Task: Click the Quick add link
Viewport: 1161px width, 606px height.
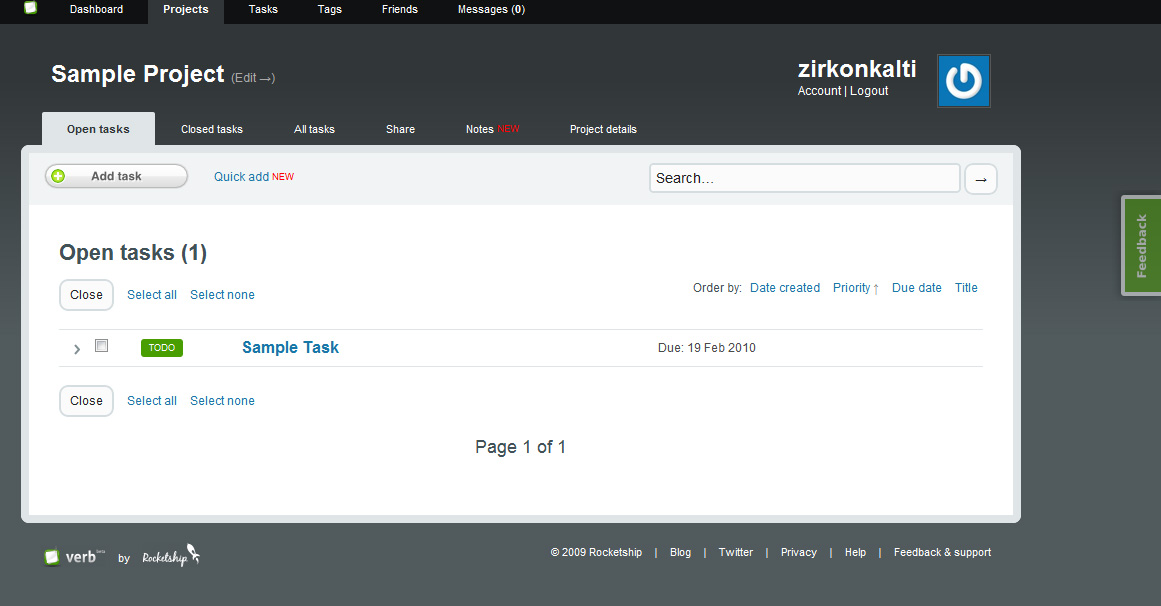Action: click(242, 177)
